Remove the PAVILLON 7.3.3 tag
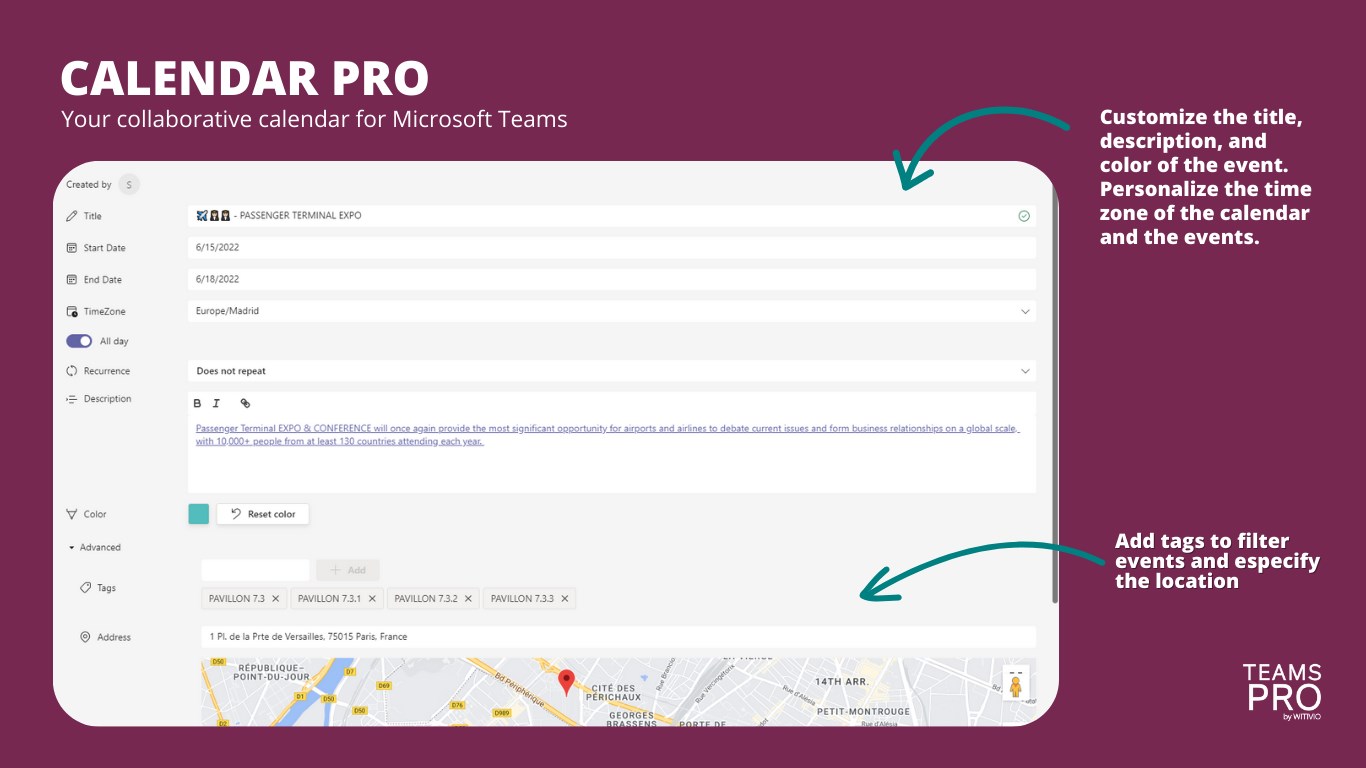This screenshot has width=1366, height=768. pos(564,599)
